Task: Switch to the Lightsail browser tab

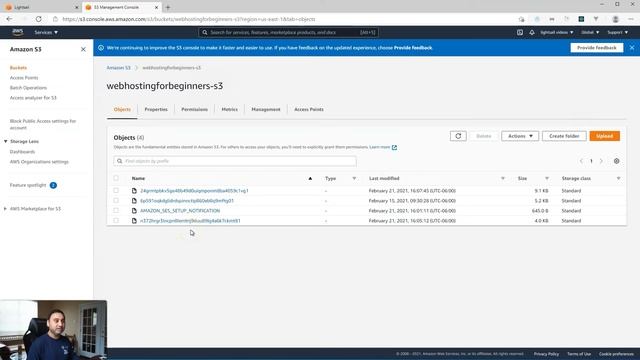Action: click(x=41, y=7)
